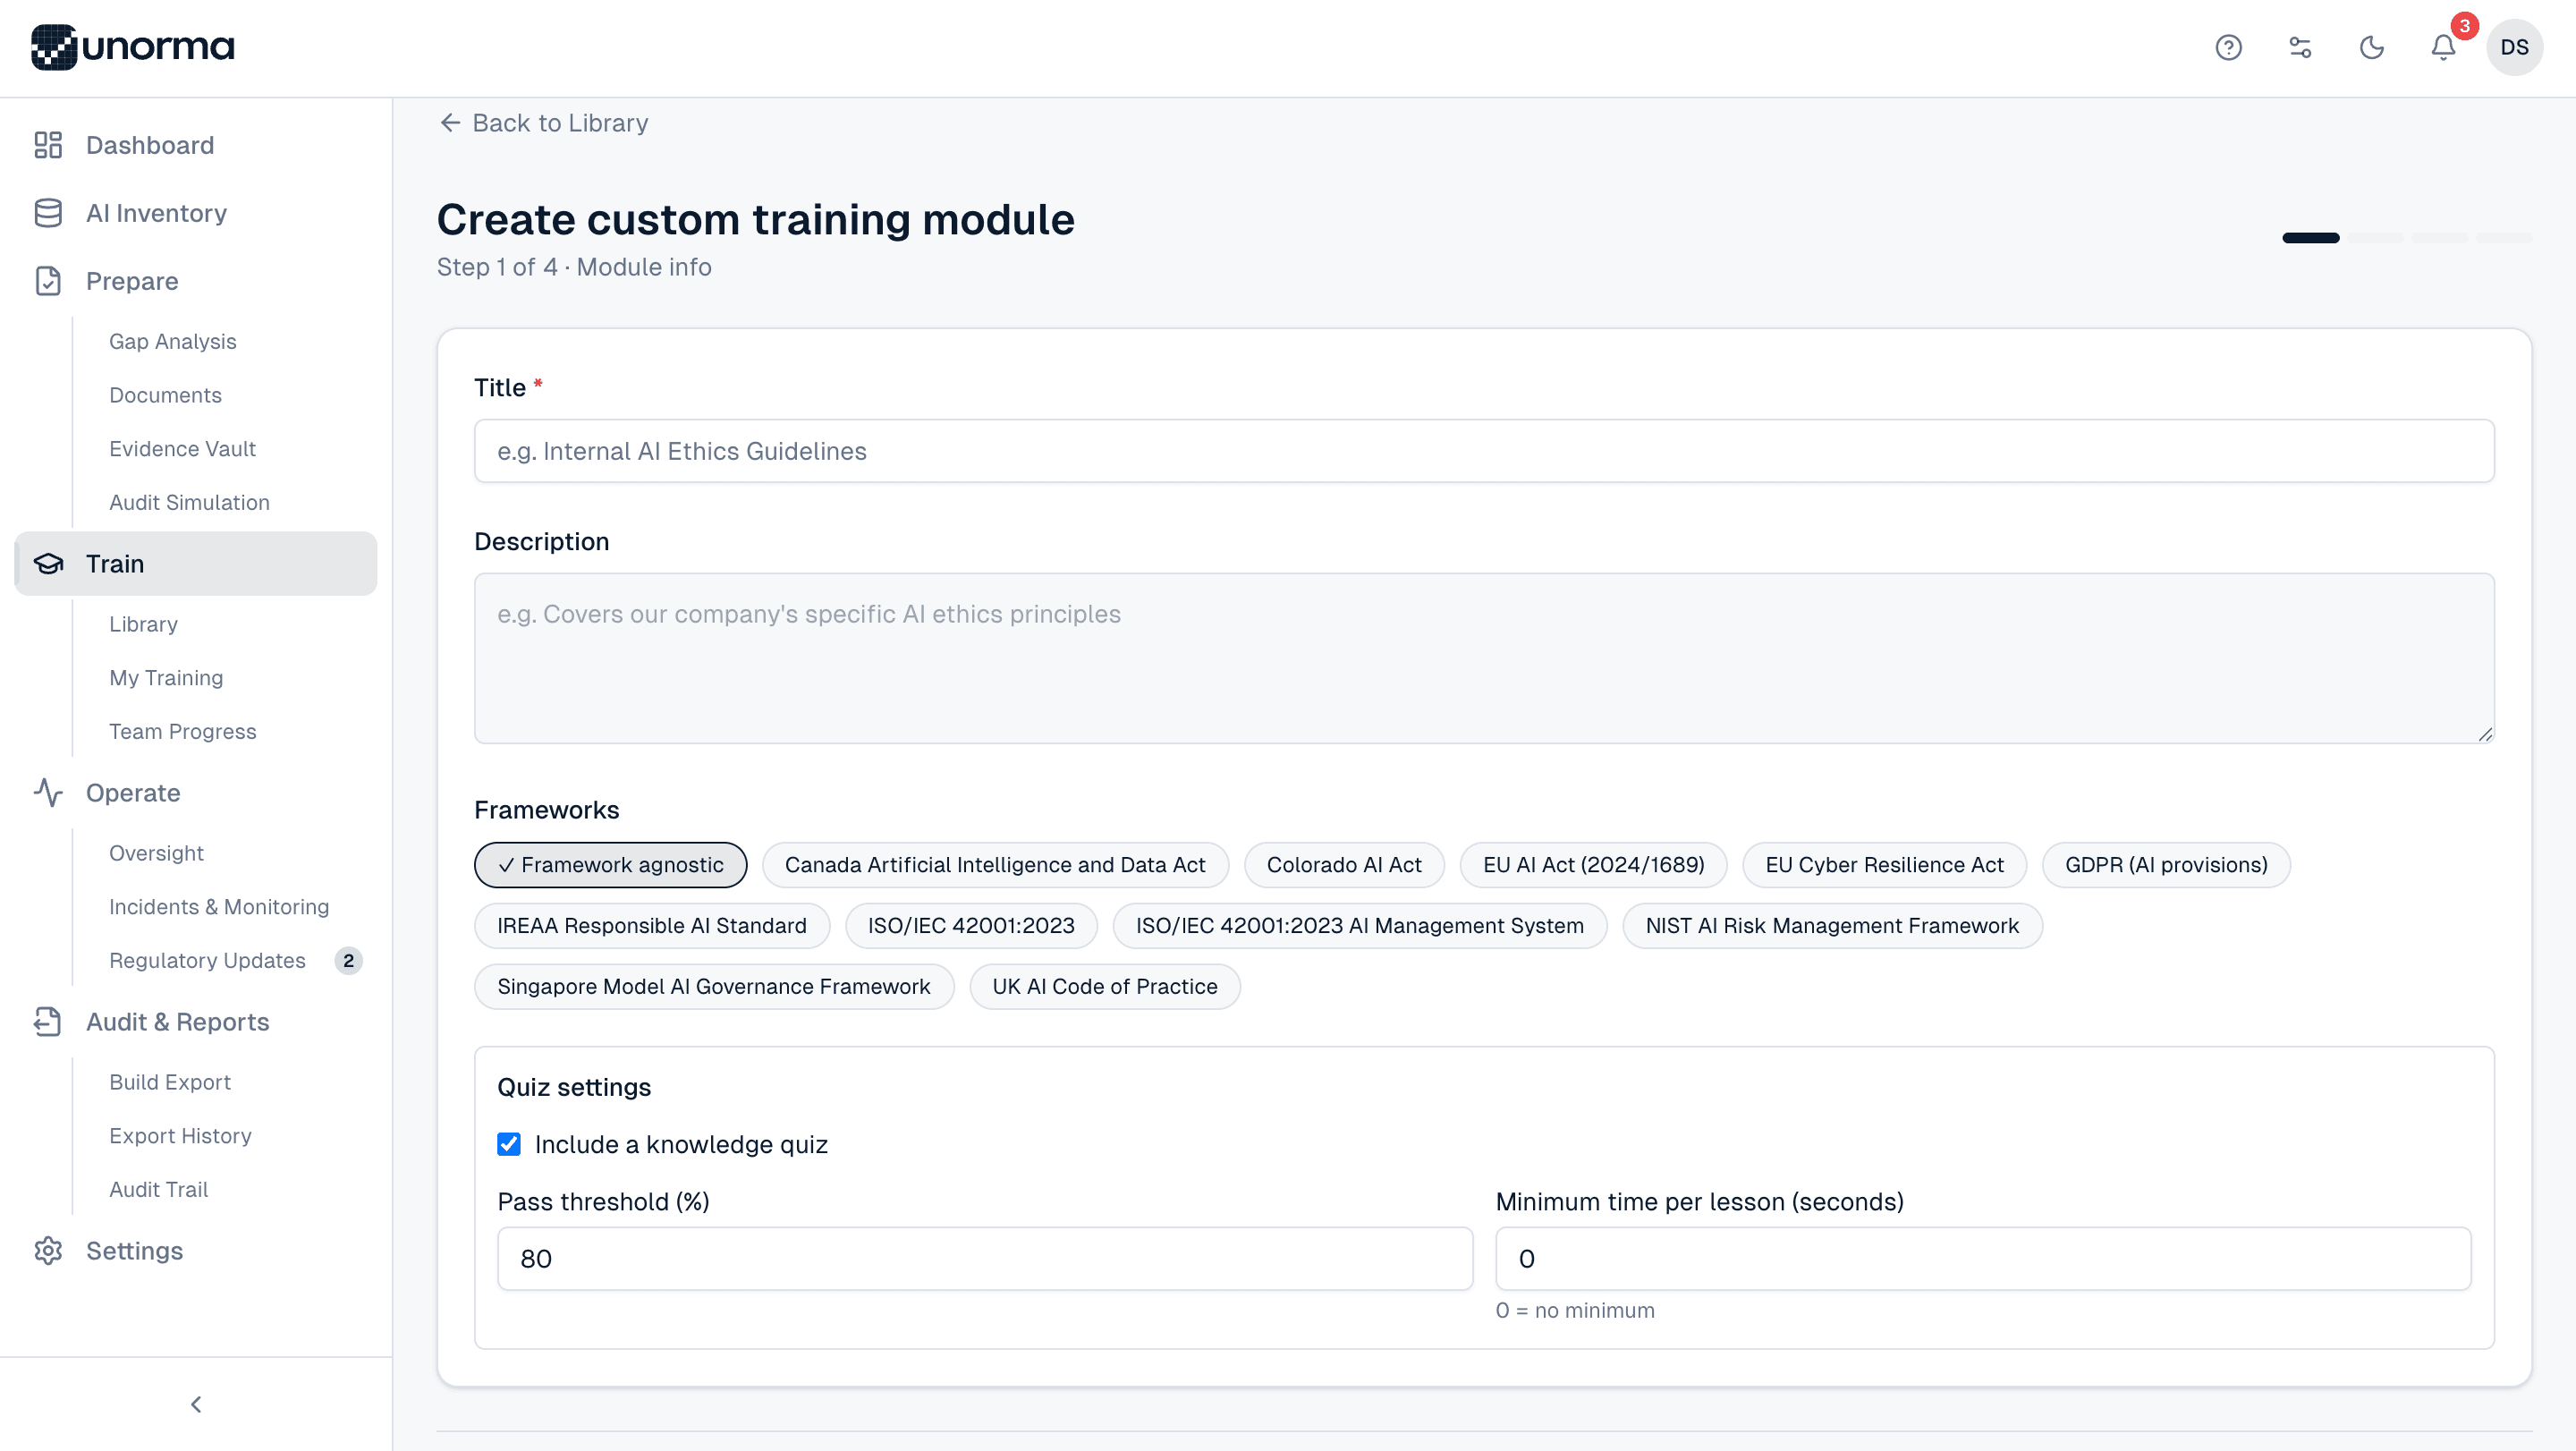Screen dimensions: 2576x1451
Task: Select Singapore Model AI Governance Framework
Action: pos(714,987)
